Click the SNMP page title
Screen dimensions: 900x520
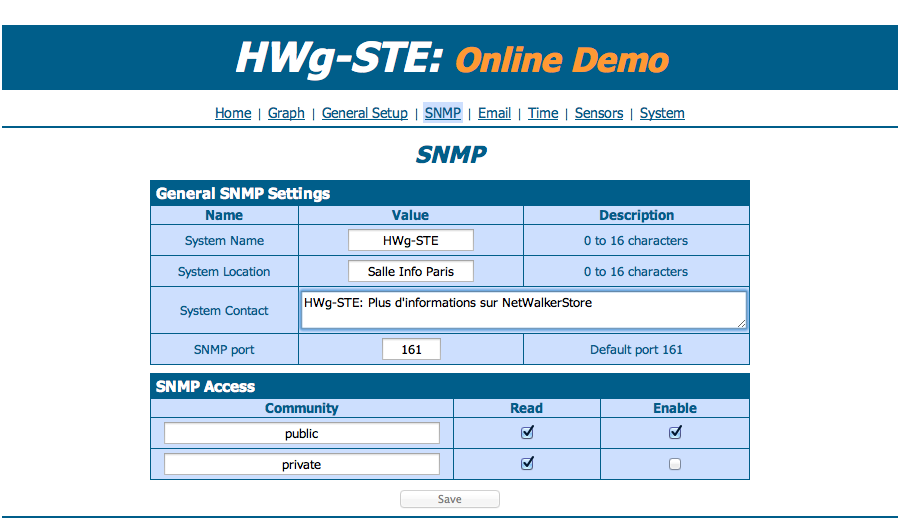coord(451,154)
